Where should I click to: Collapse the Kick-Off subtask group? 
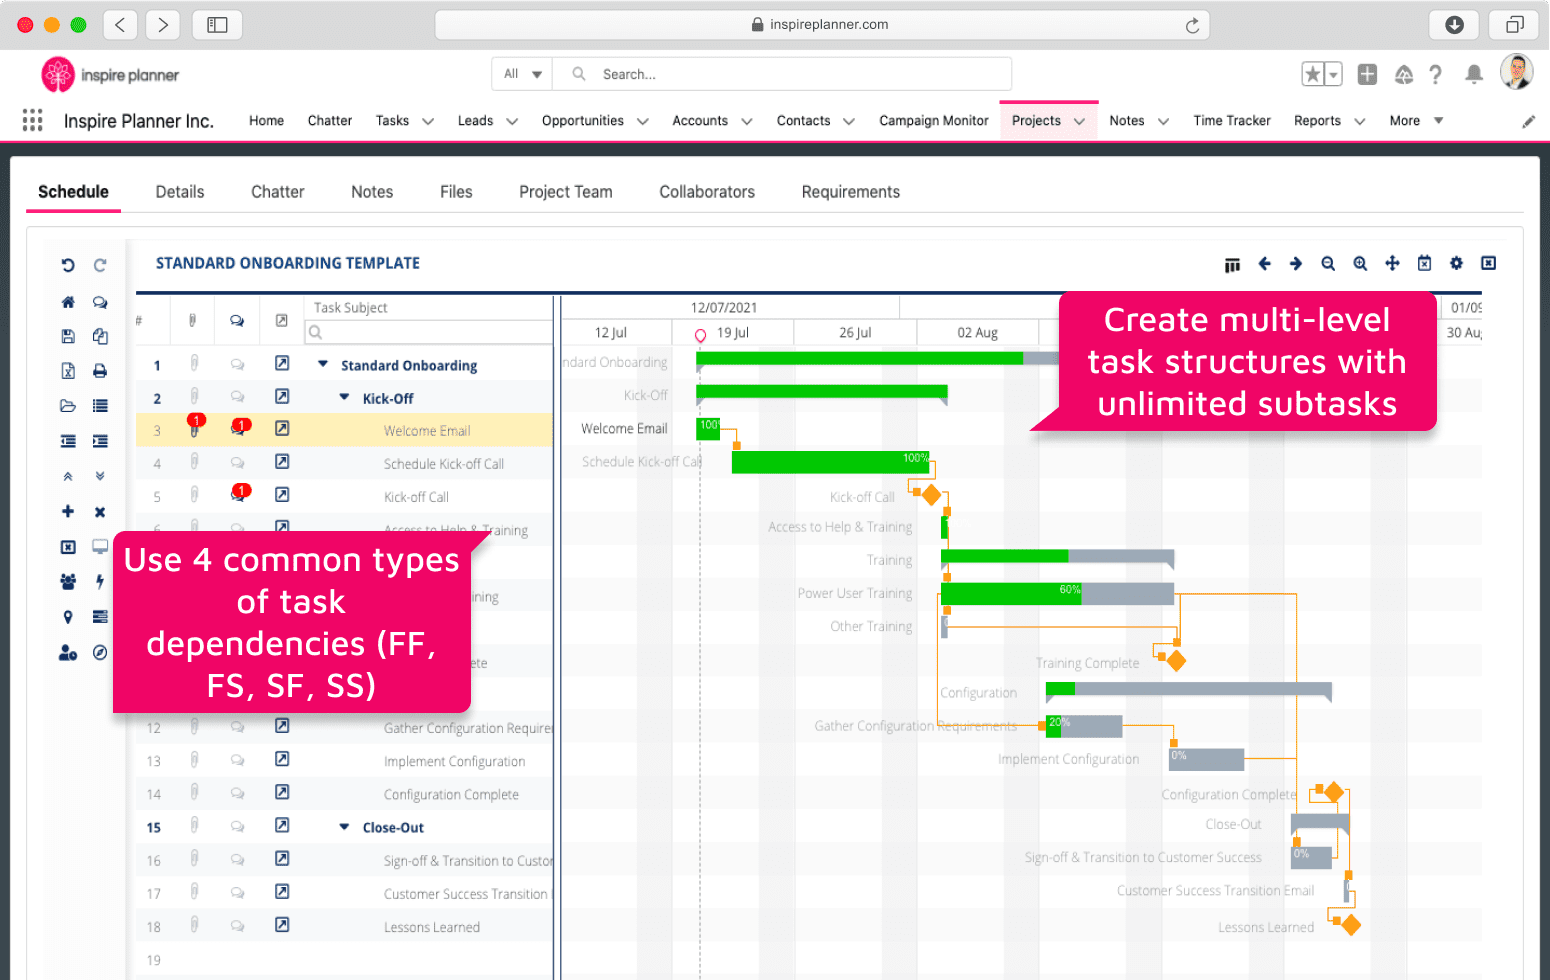click(x=344, y=398)
